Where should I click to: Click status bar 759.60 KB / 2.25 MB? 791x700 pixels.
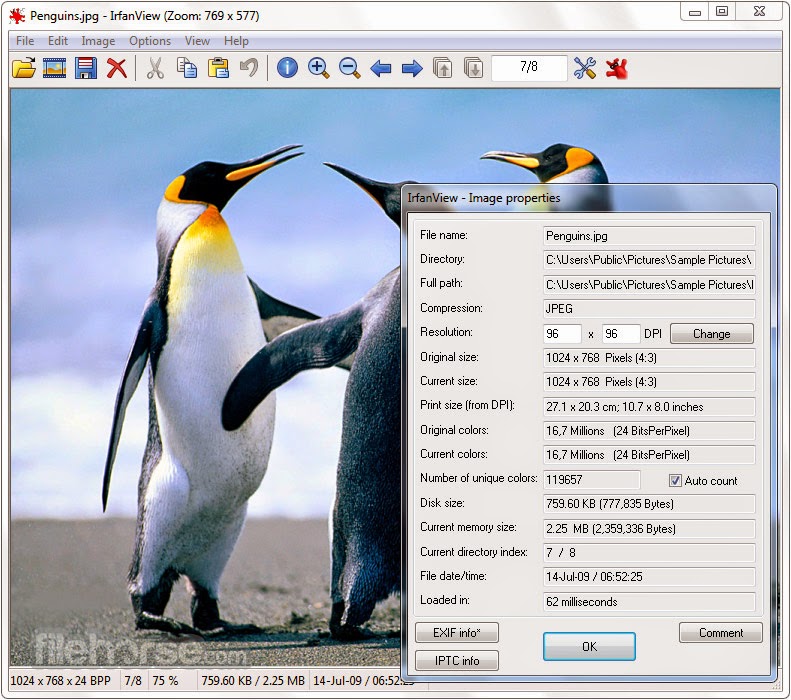253,681
